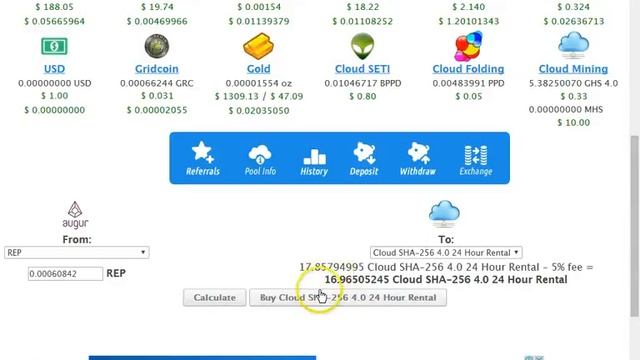The image size is (640, 360).
Task: Click the Cloud SETI alien icon
Action: point(362,46)
